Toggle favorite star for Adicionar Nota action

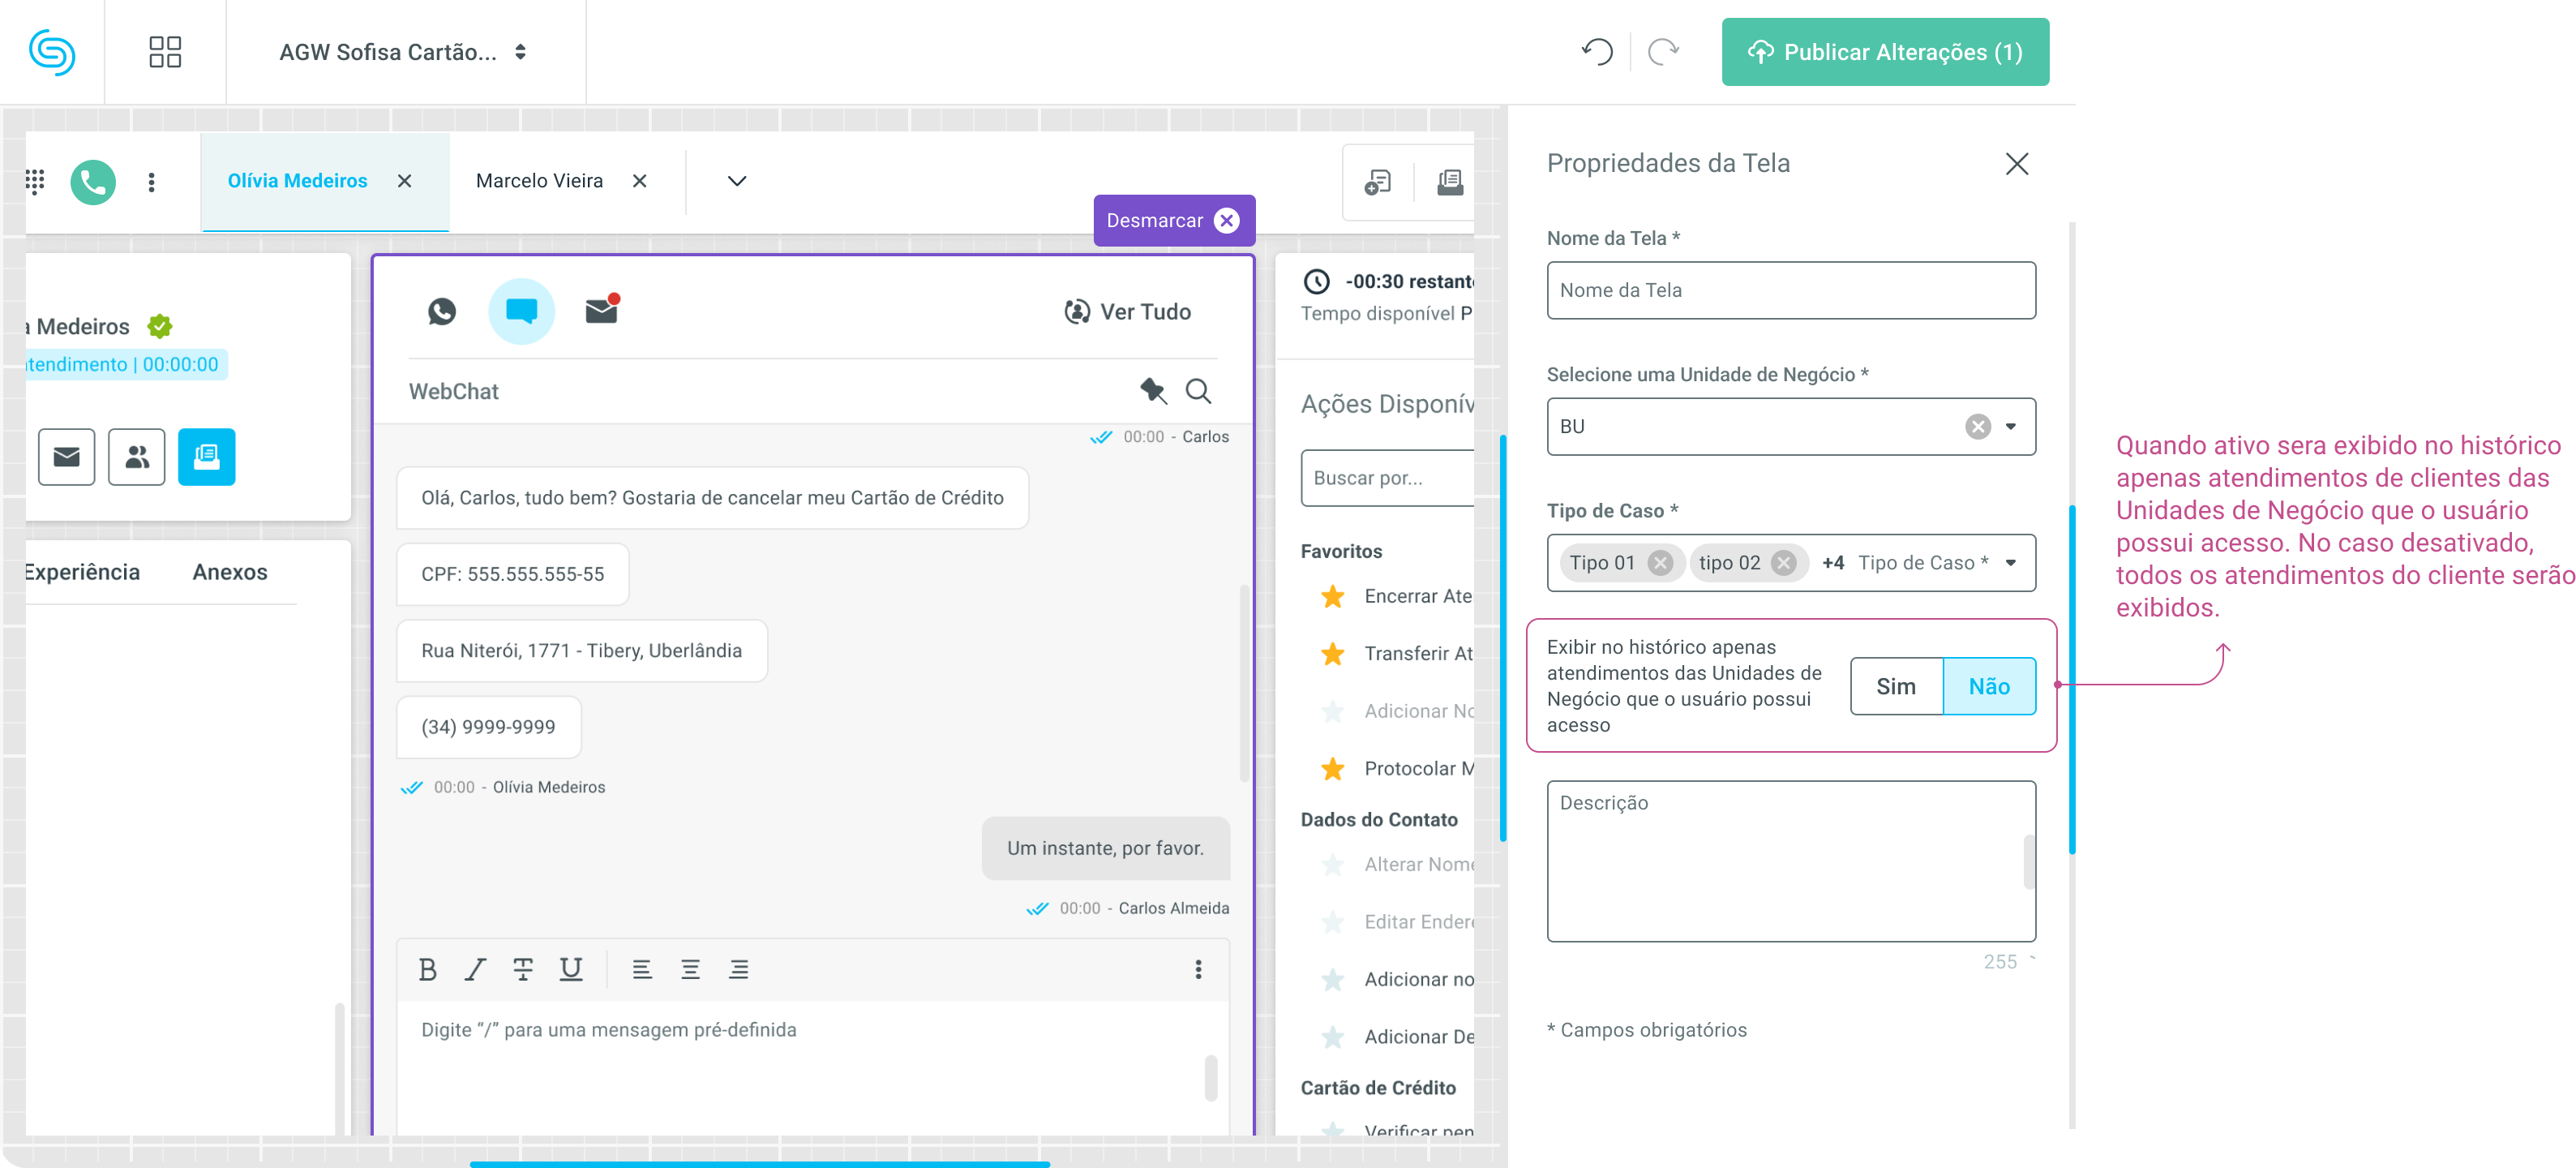1332,711
